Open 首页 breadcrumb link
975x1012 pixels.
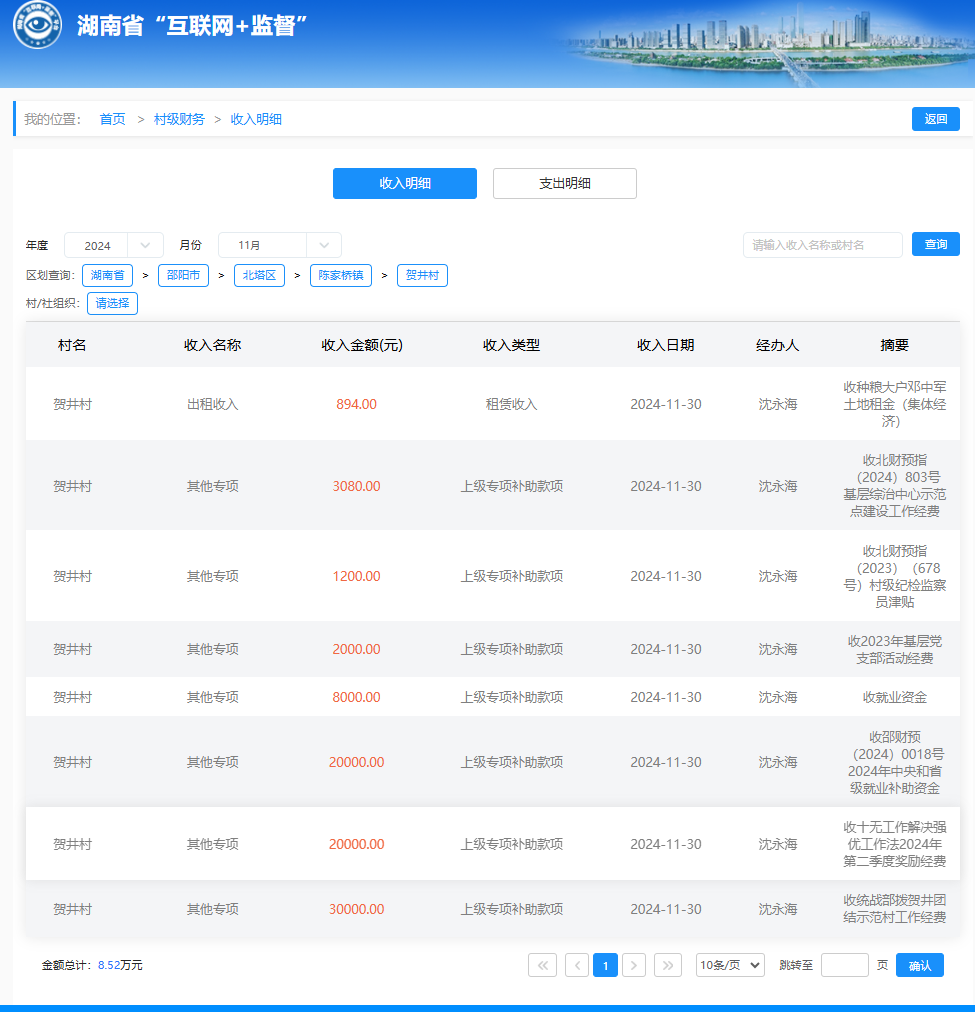click(x=112, y=119)
